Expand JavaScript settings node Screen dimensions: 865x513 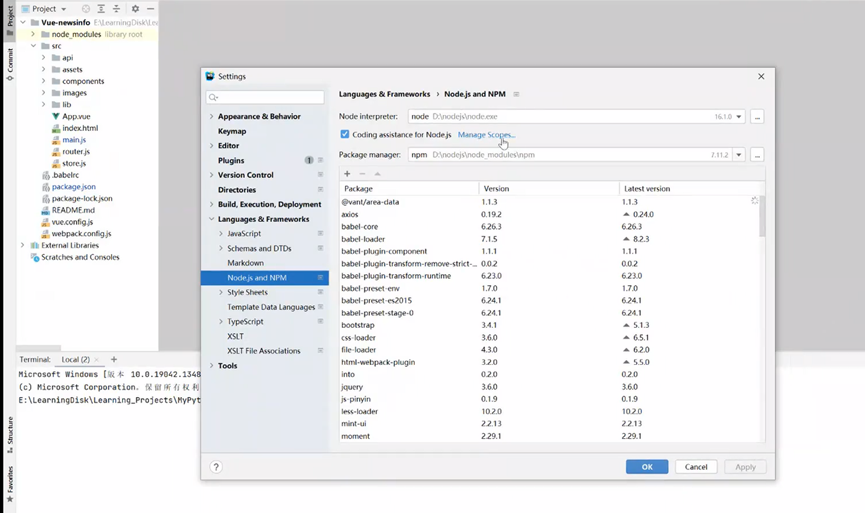[x=221, y=233]
